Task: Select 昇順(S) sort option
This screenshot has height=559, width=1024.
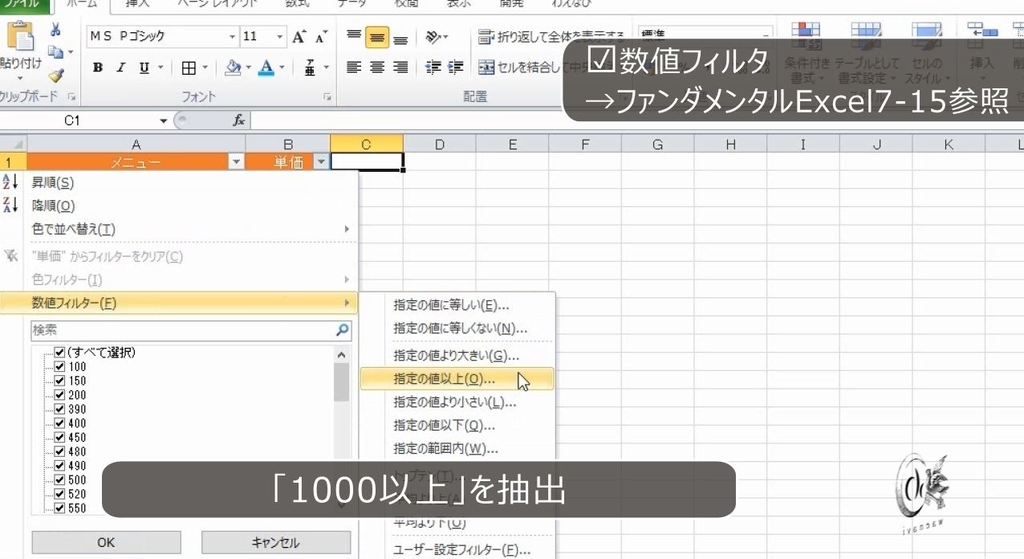Action: pos(179,183)
